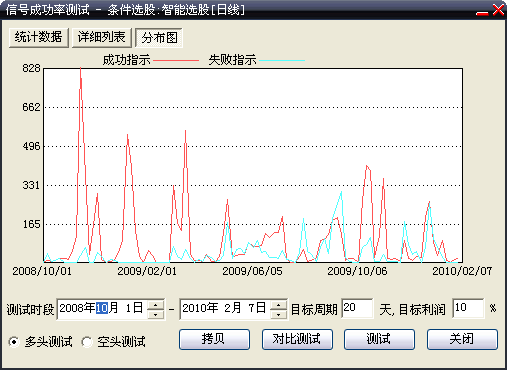Click 关闭 to close the dialog
The width and height of the screenshot is (507, 370).
pos(462,339)
